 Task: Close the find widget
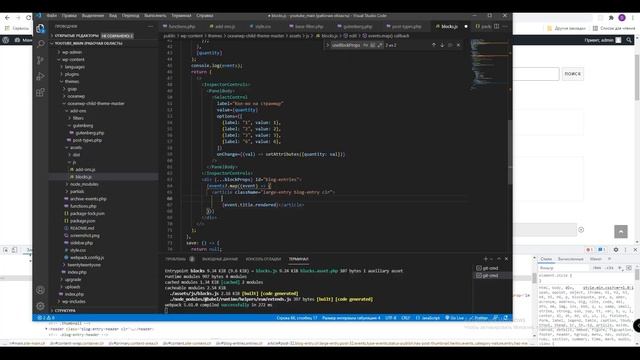pos(458,45)
